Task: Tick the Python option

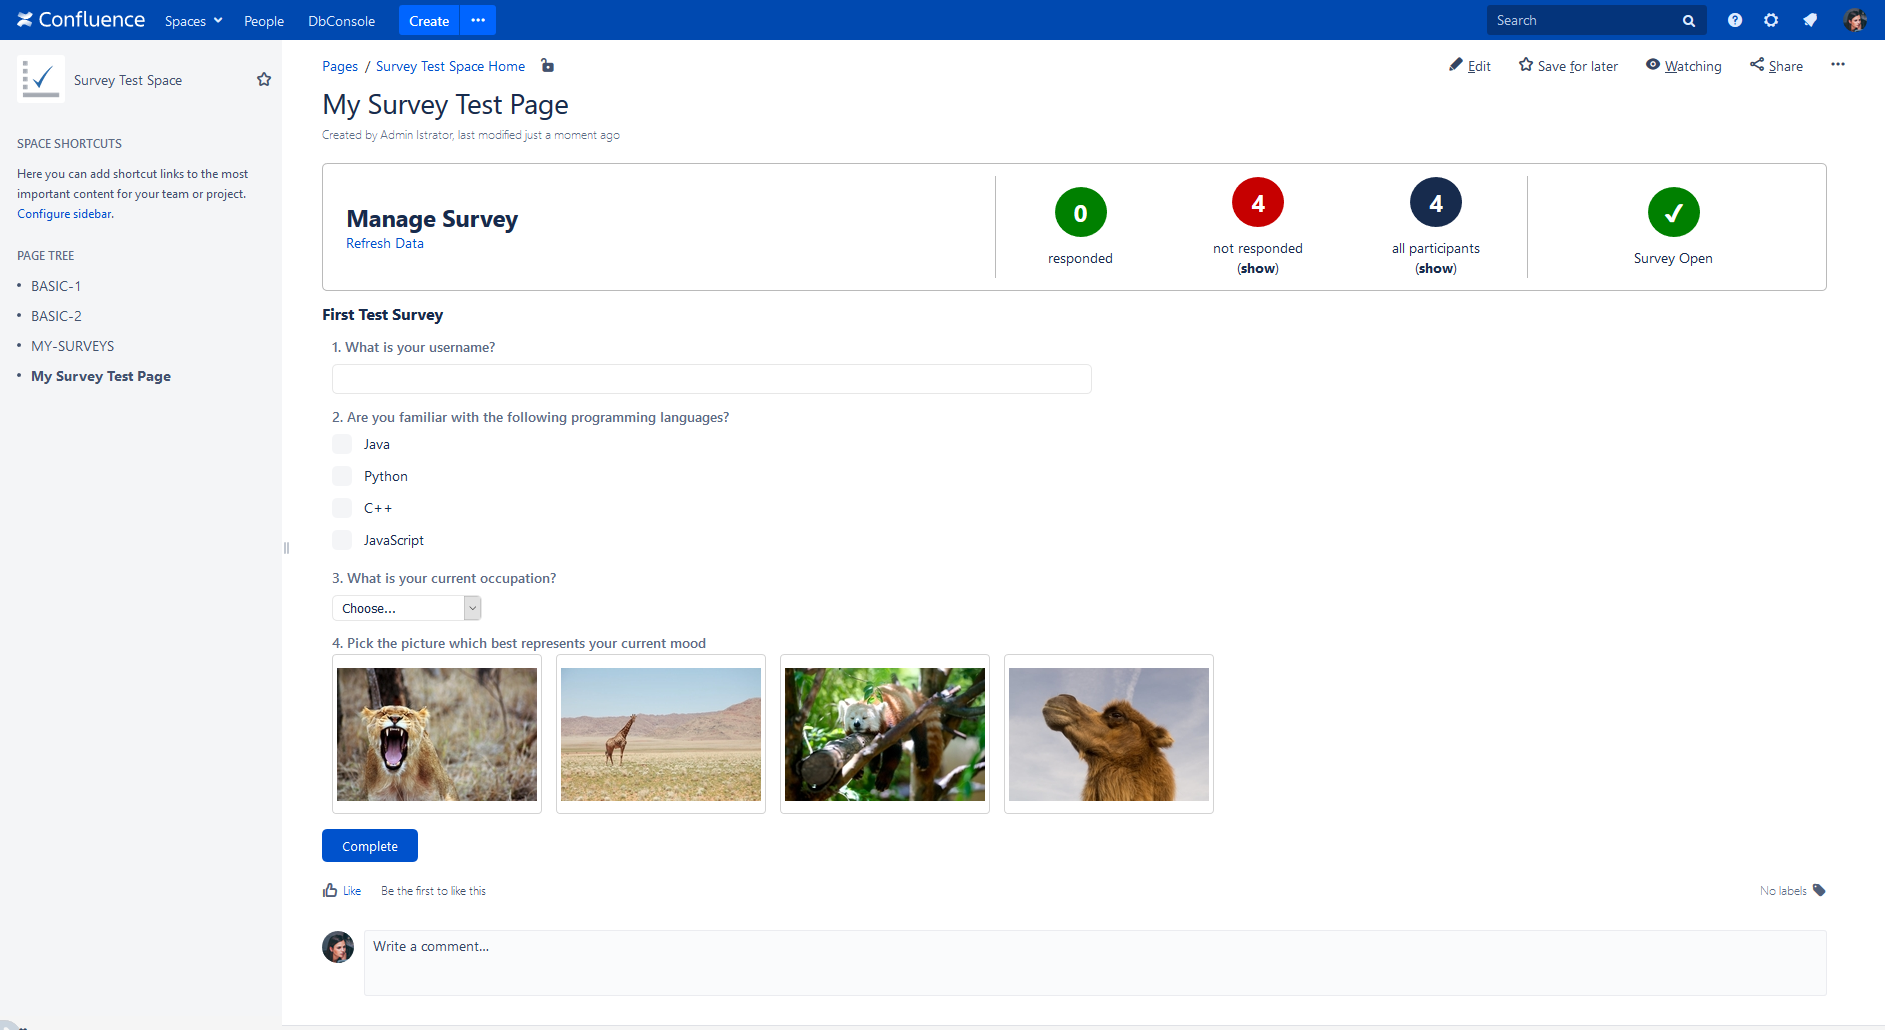Action: tap(342, 476)
